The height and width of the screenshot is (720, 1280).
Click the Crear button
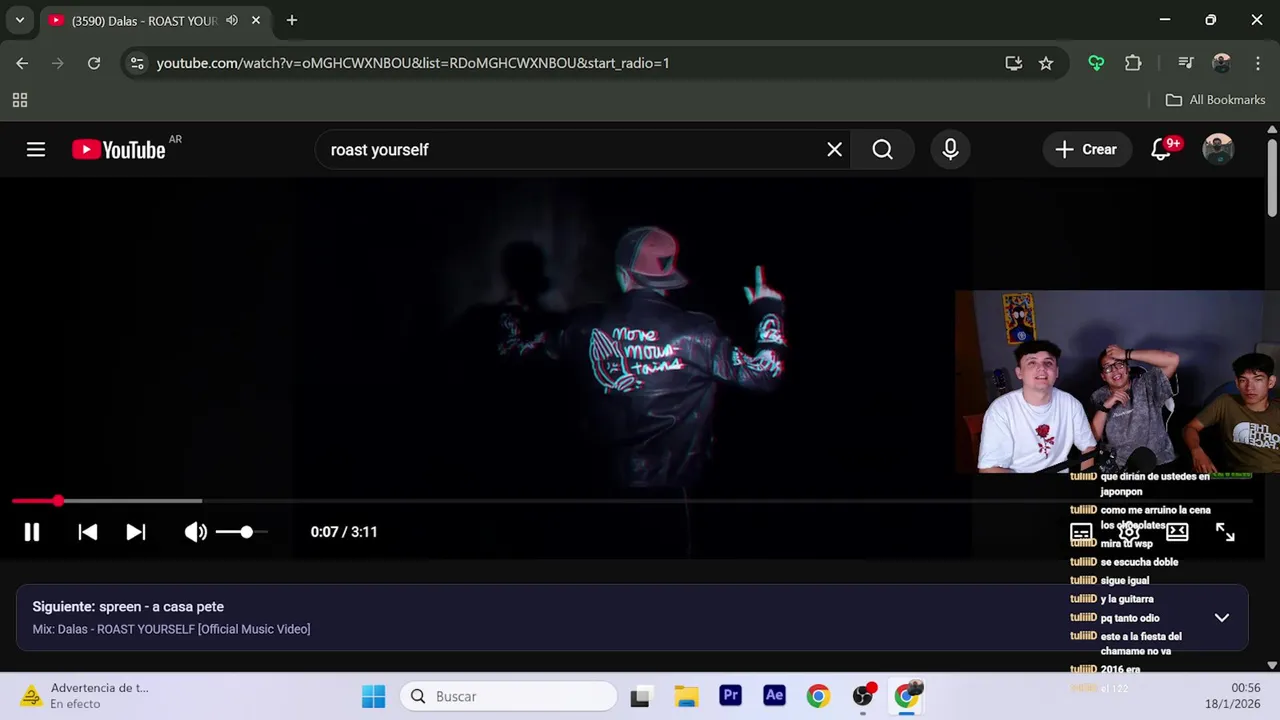coord(1087,150)
